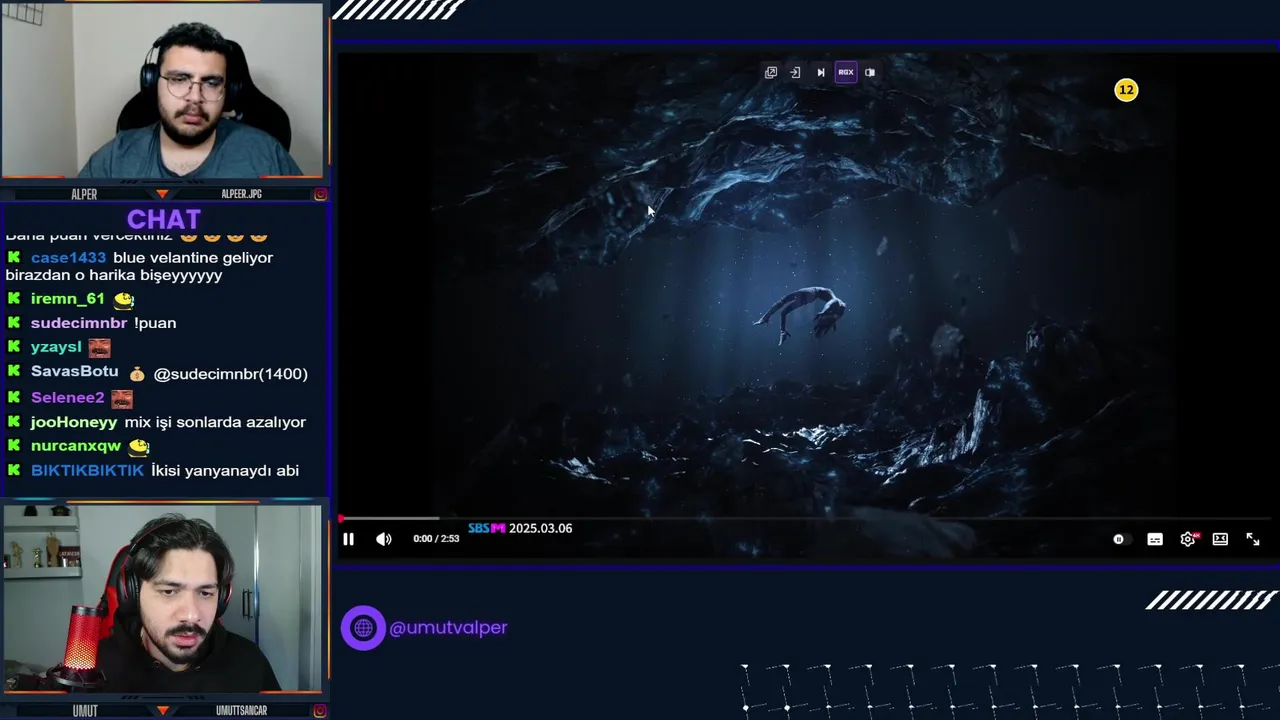1280x720 pixels.
Task: Click the skip-to-next icon in the overlay toolbar
Action: coord(821,72)
